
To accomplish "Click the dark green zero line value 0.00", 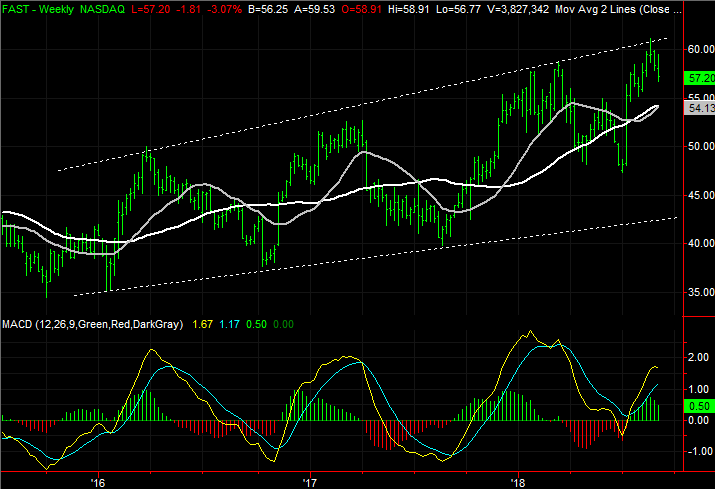I will click(x=284, y=324).
